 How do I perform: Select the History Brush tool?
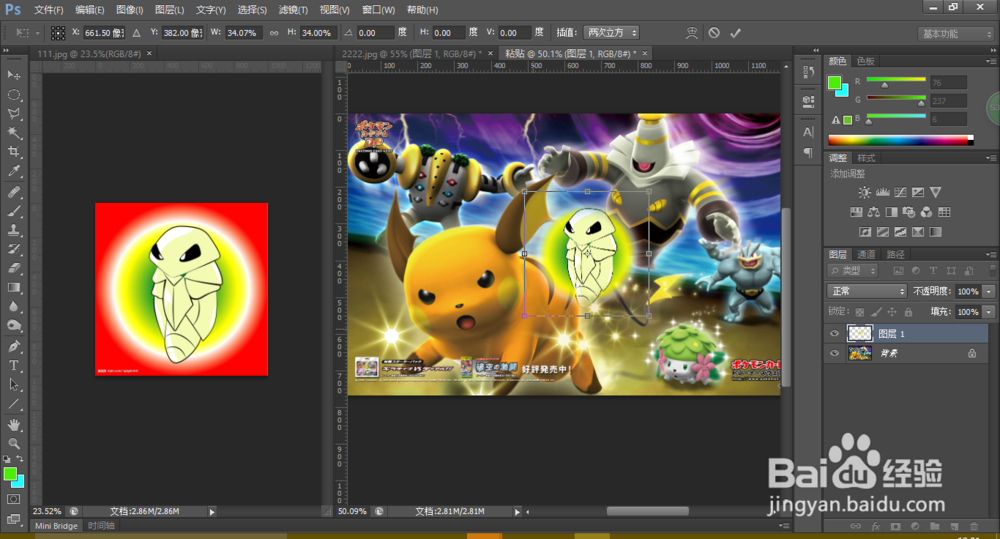click(x=13, y=249)
